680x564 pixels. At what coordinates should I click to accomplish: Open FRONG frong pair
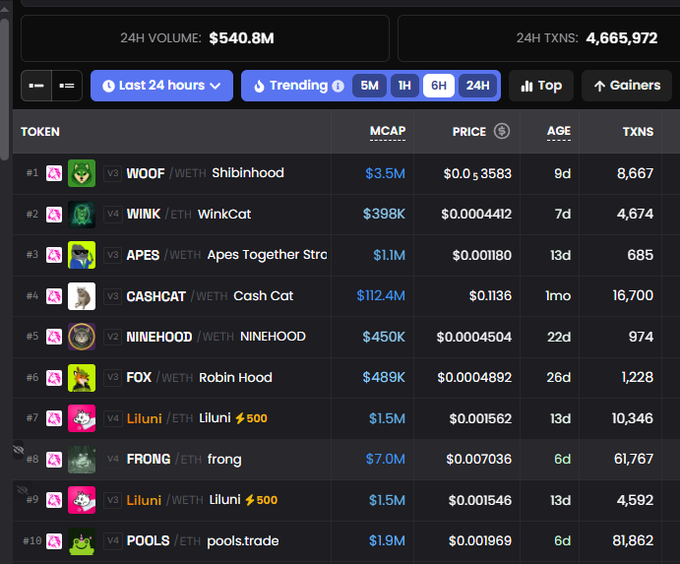184,460
